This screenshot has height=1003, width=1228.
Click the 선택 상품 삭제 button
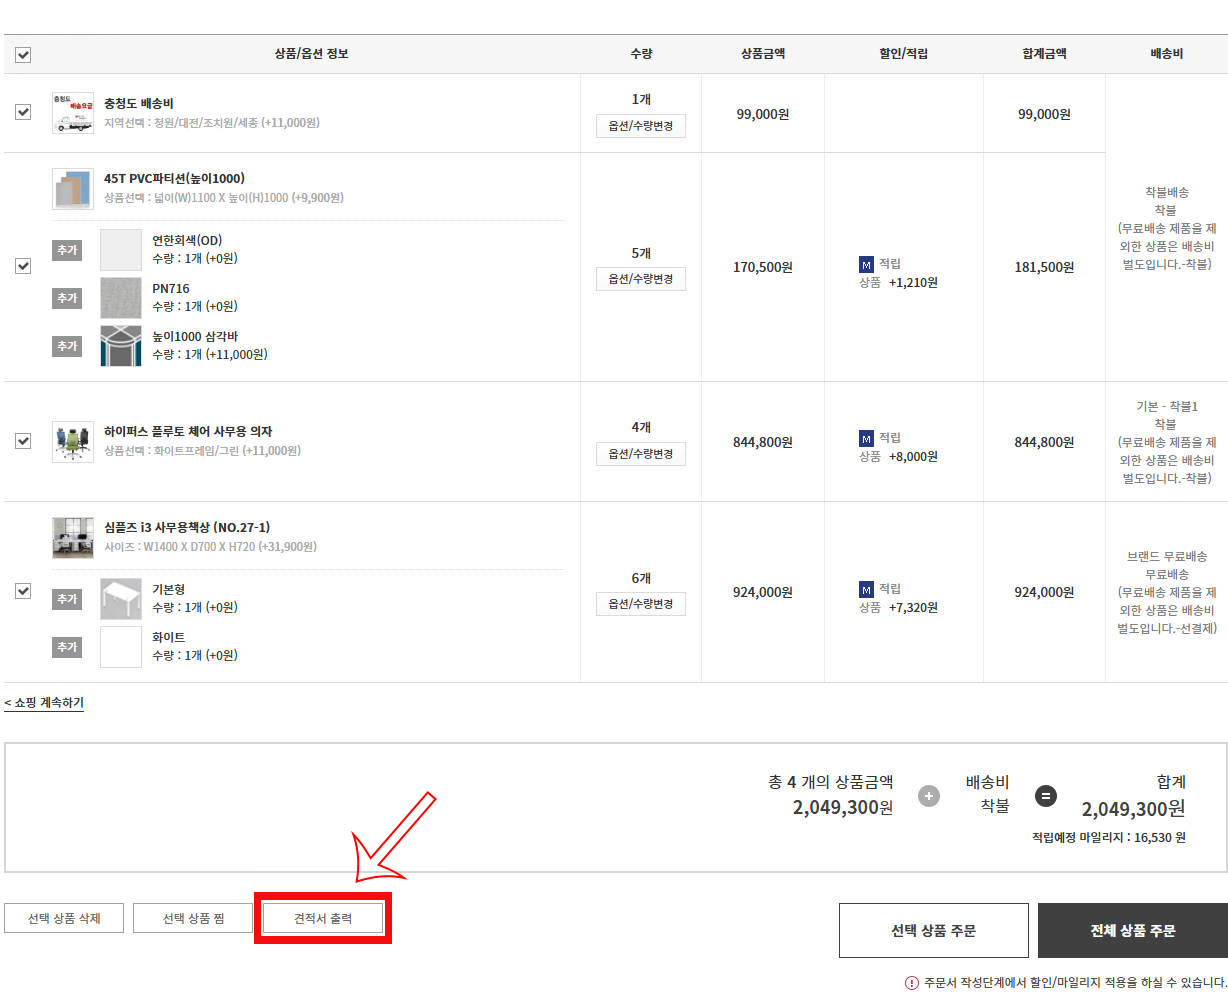point(64,918)
